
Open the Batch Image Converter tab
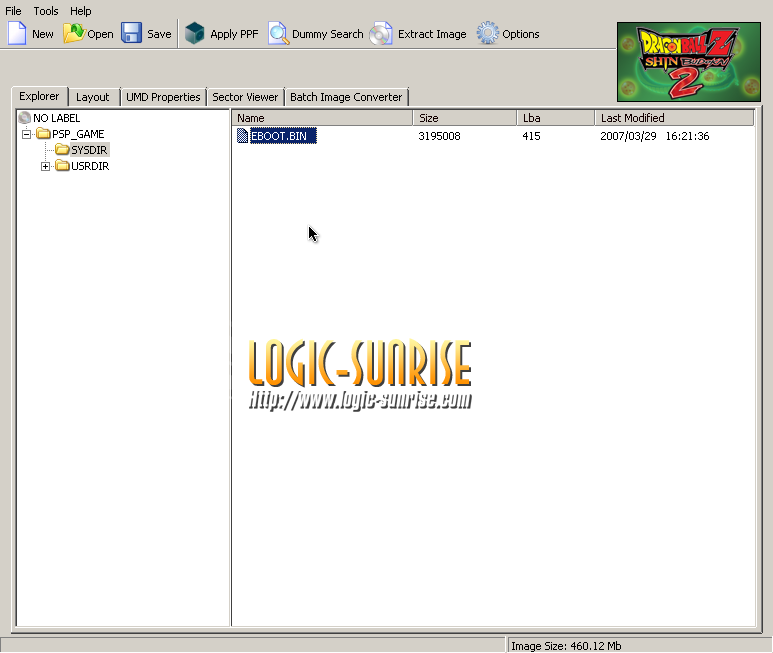pyautogui.click(x=346, y=97)
